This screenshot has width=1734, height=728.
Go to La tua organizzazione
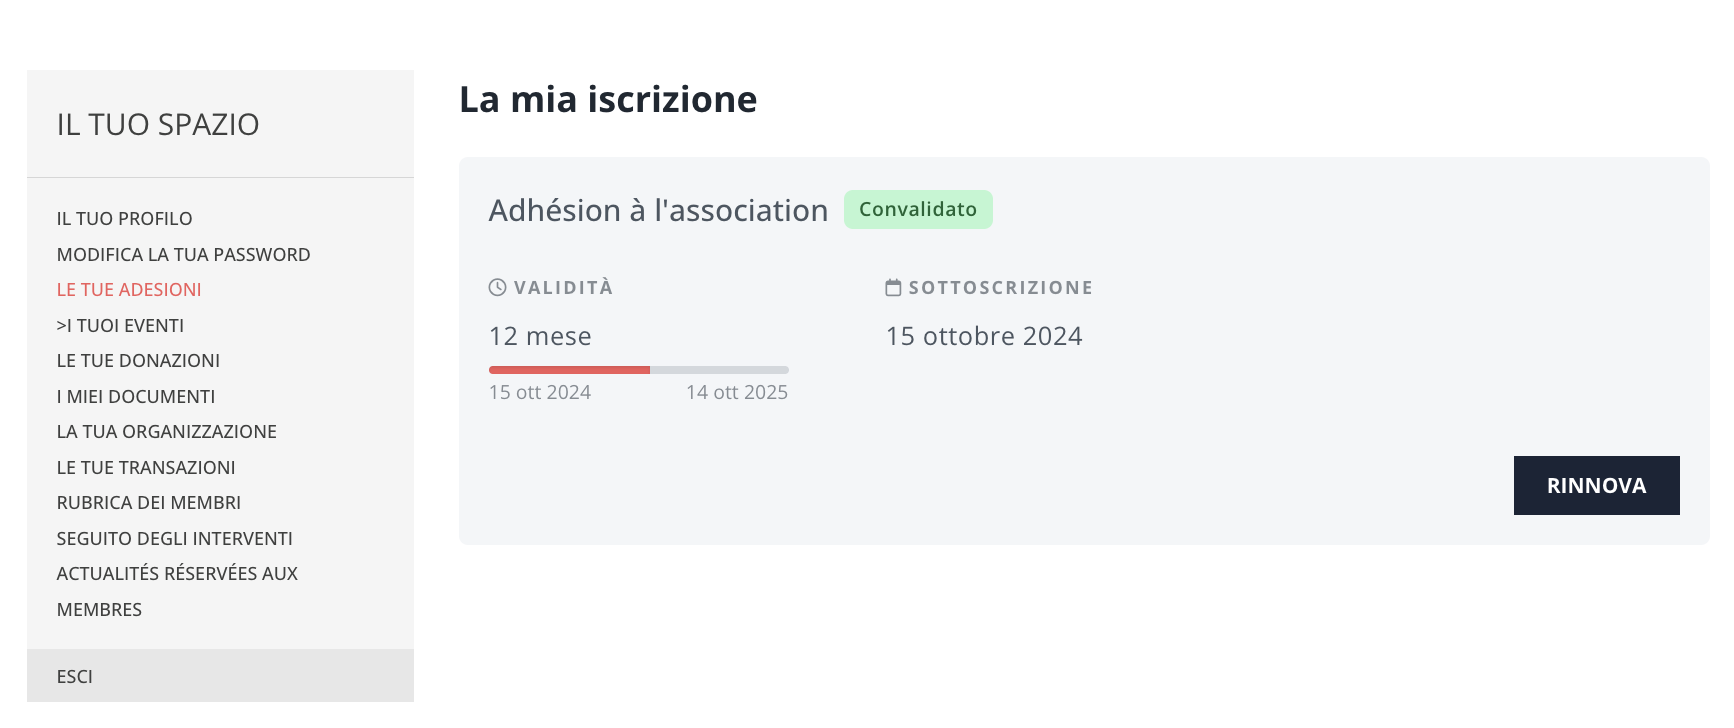click(167, 432)
